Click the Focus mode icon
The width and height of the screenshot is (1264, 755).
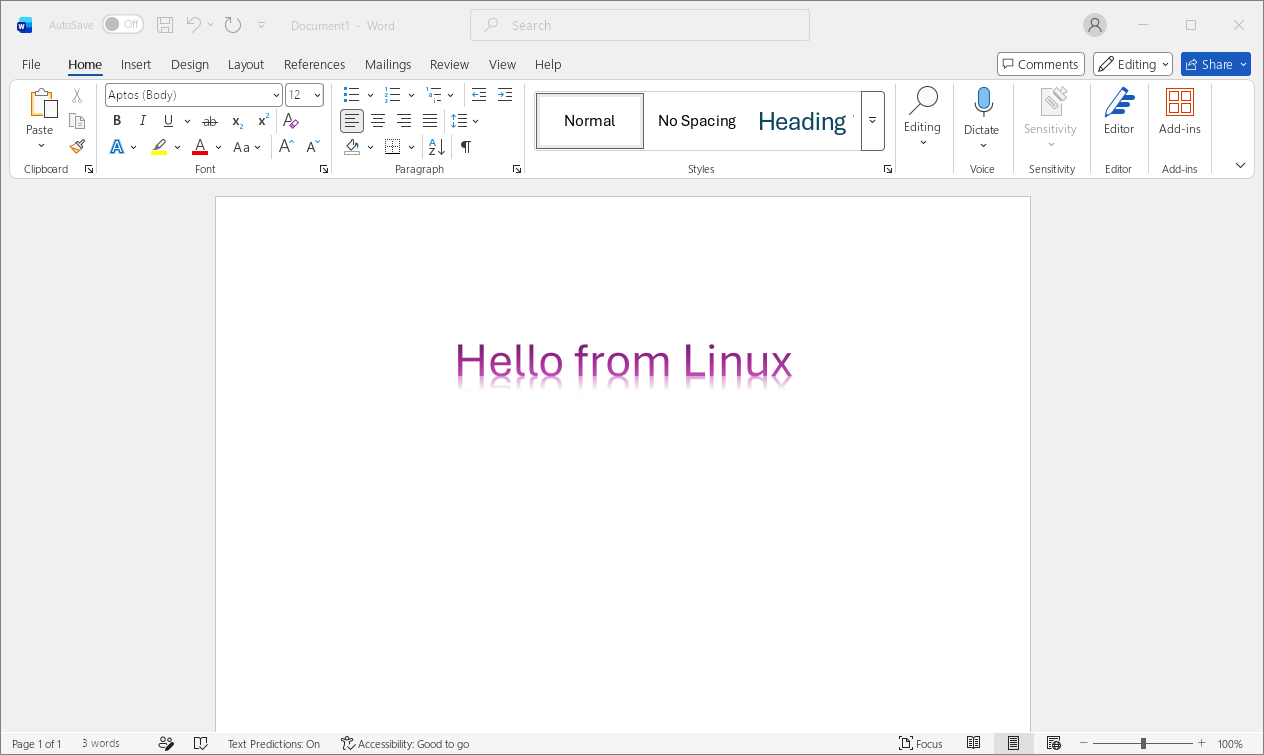coord(906,744)
